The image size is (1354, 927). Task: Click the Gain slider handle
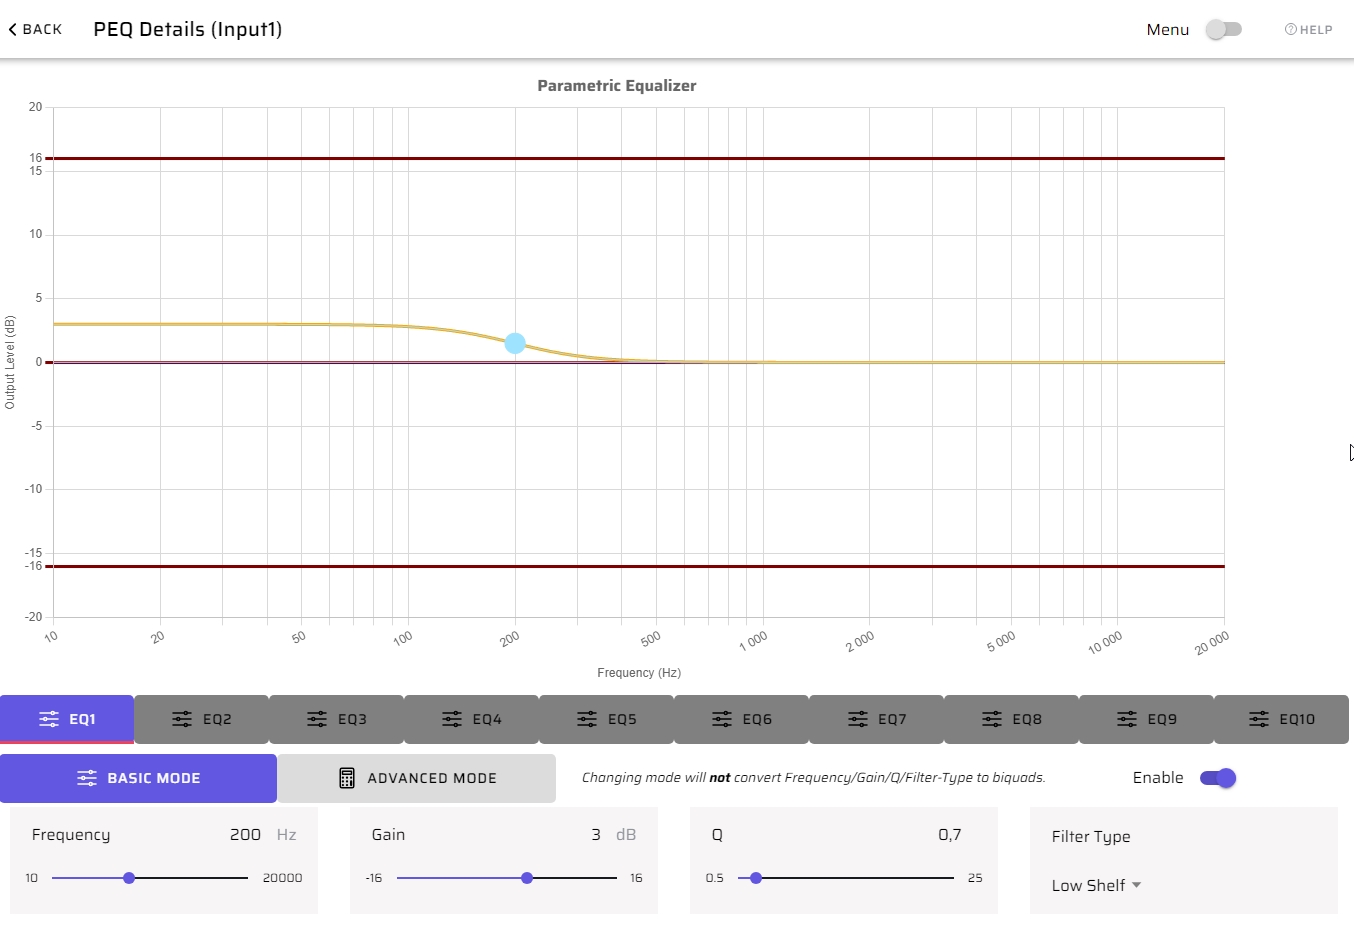tap(527, 878)
